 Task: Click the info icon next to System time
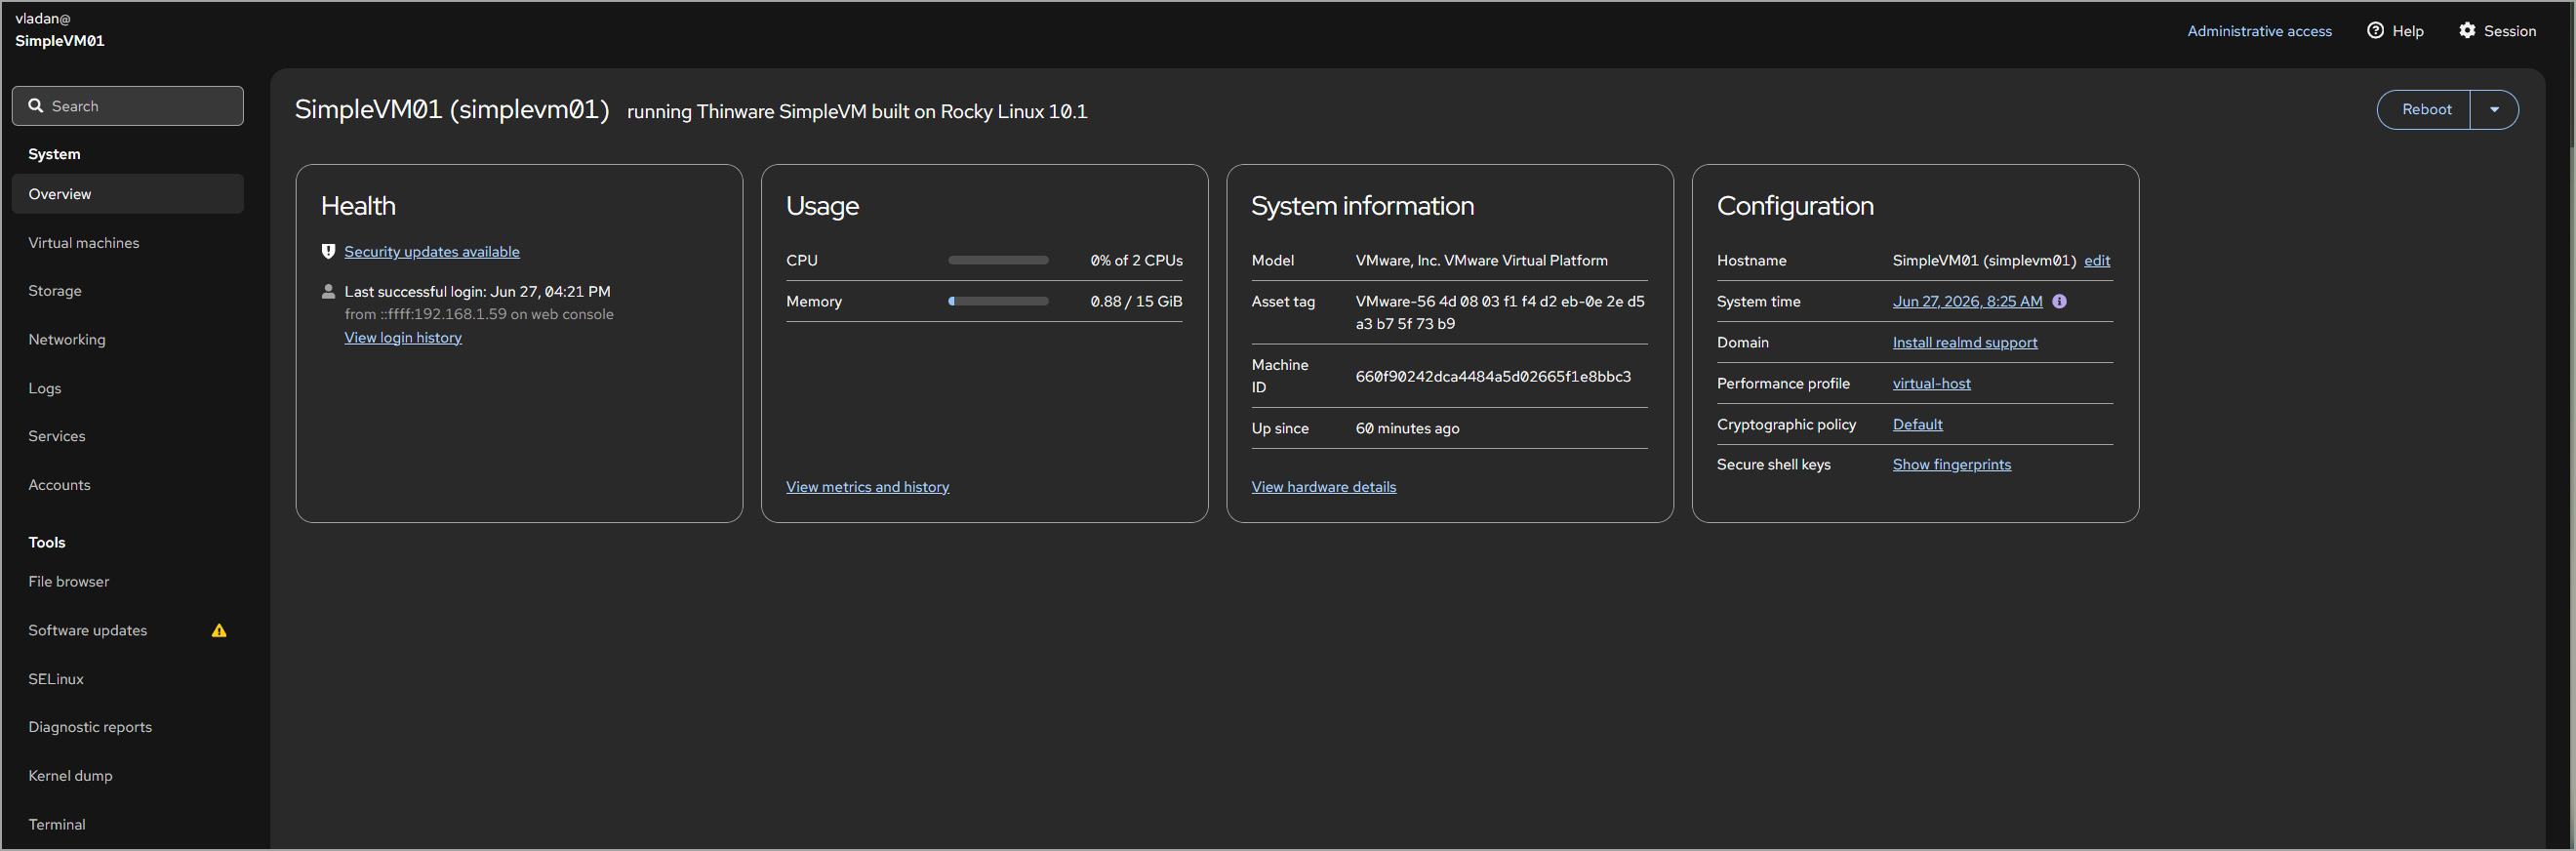pyautogui.click(x=2059, y=301)
